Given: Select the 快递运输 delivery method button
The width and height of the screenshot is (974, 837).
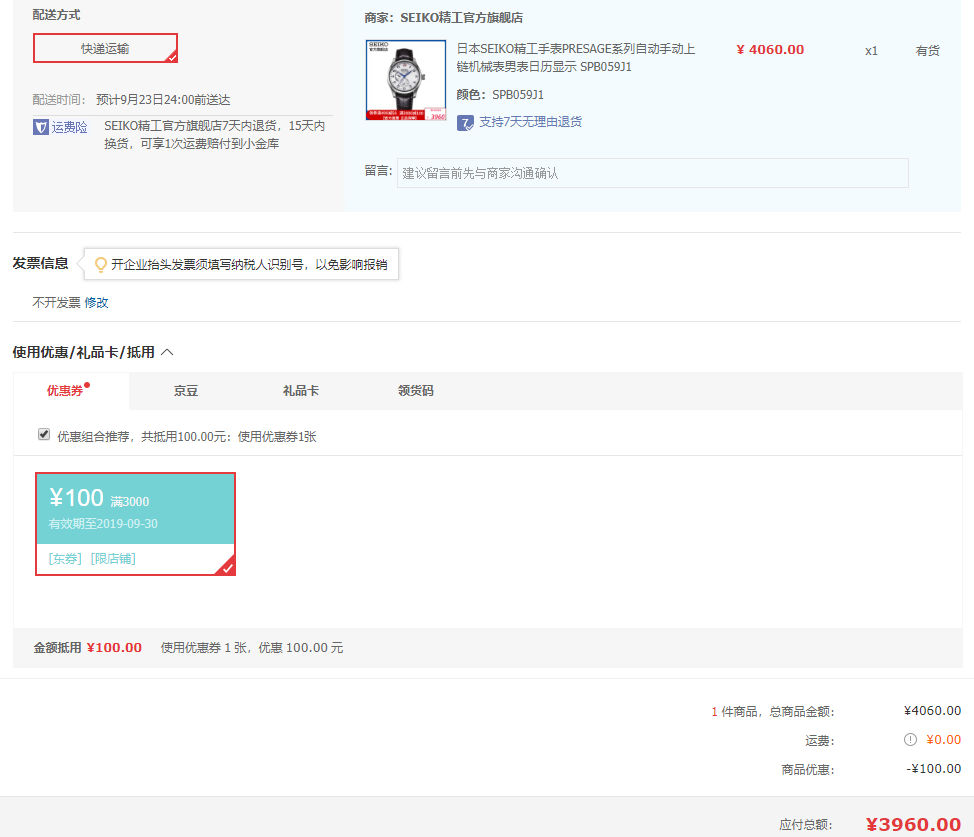Looking at the screenshot, I should click(x=105, y=48).
